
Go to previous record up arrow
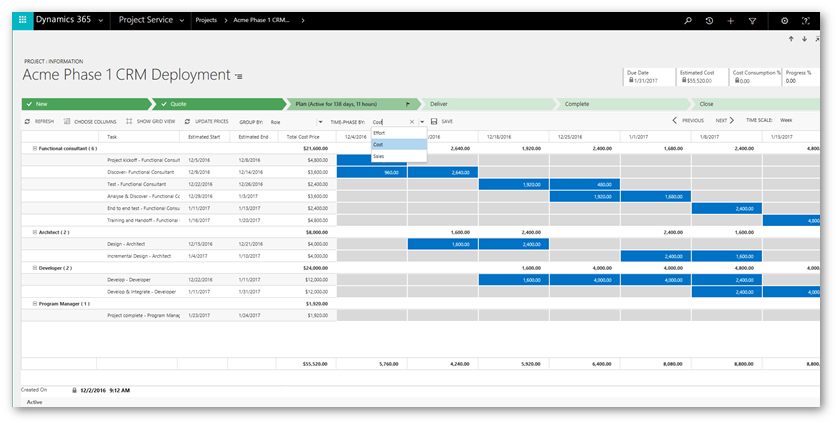click(791, 38)
